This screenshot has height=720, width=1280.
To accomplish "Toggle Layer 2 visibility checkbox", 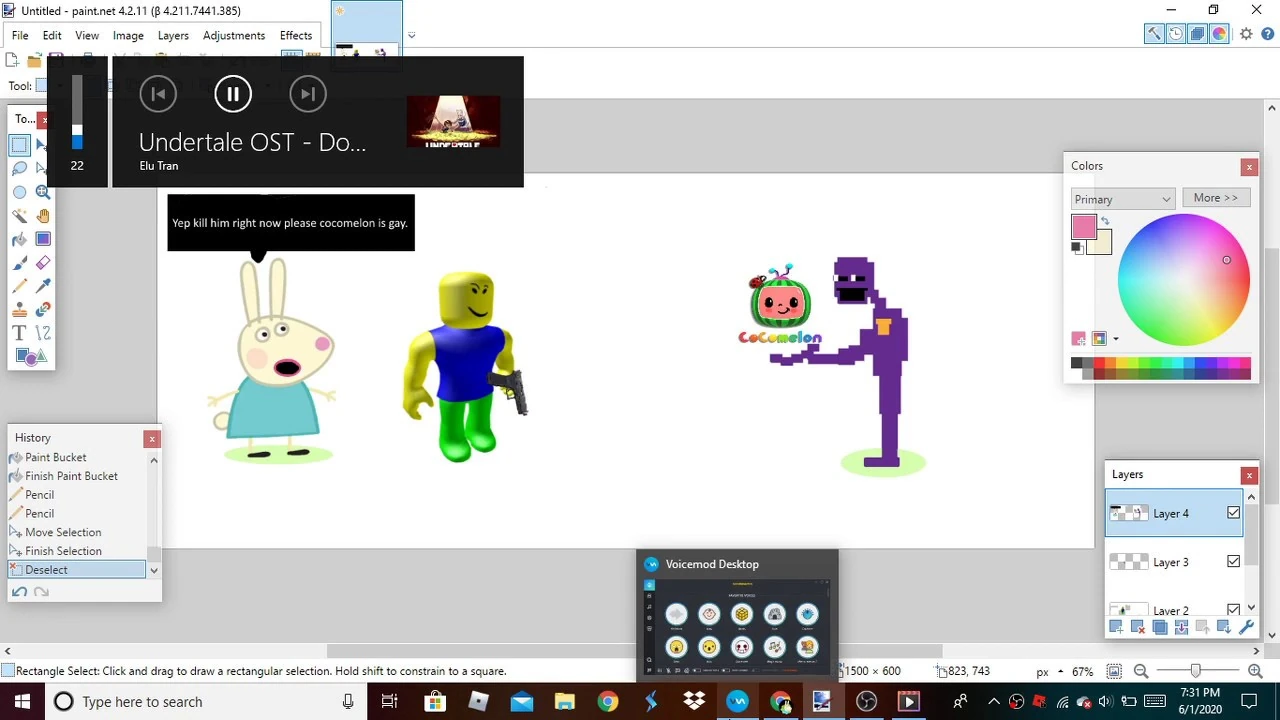I will pos(1233,610).
